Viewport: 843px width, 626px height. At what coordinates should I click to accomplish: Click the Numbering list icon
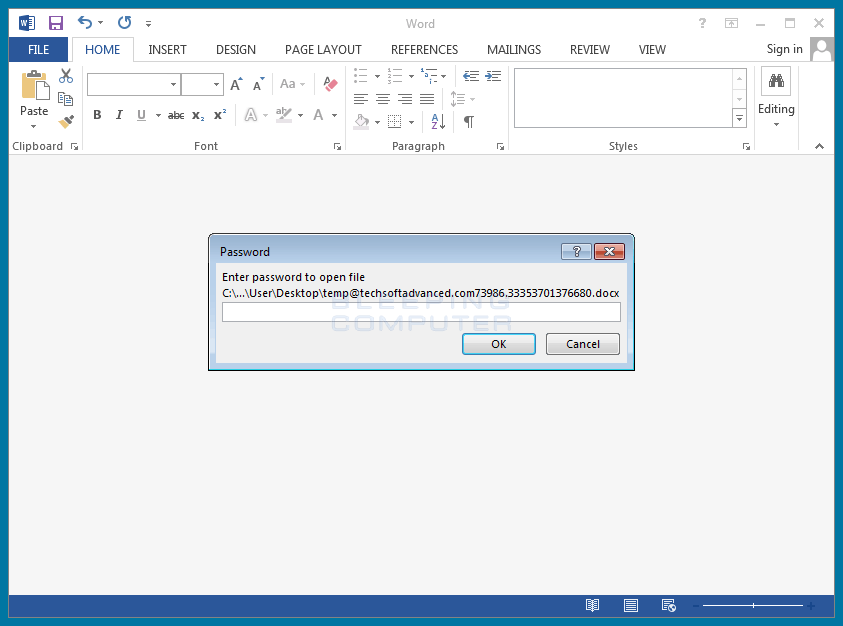point(395,75)
